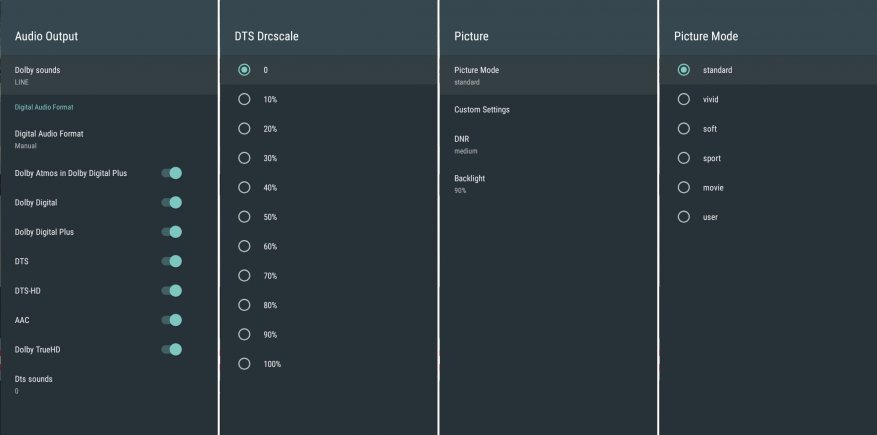The image size is (877, 435).
Task: Open the DNR medium setting
Action: [547, 144]
